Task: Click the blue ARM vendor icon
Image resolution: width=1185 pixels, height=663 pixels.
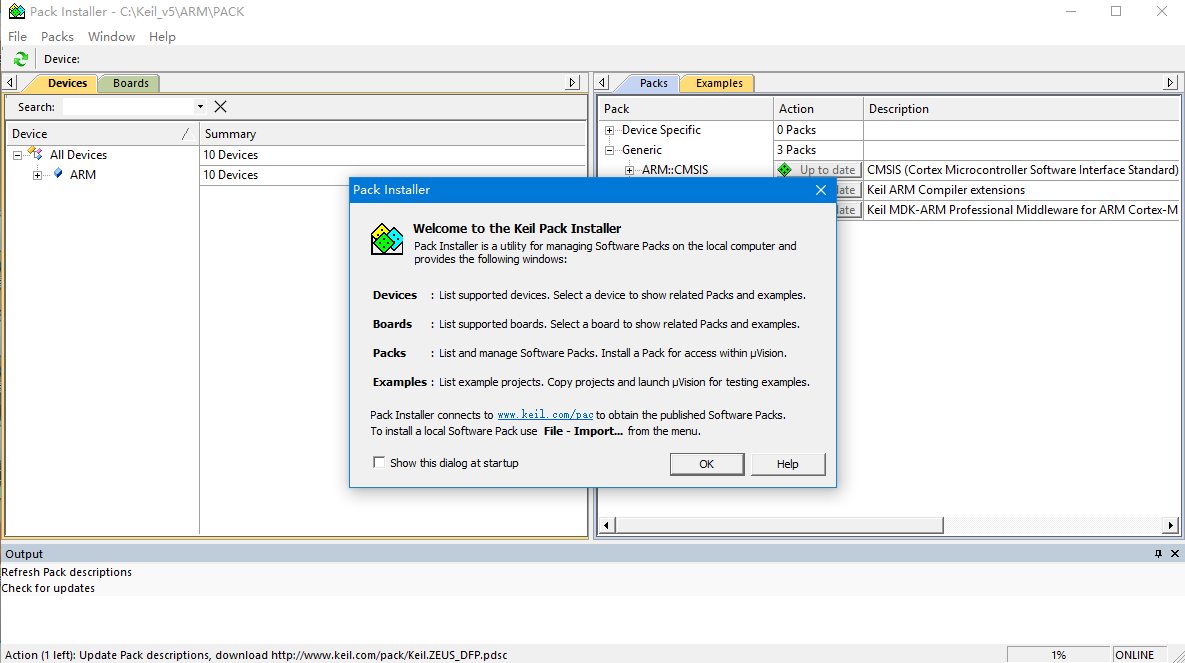Action: [x=58, y=174]
